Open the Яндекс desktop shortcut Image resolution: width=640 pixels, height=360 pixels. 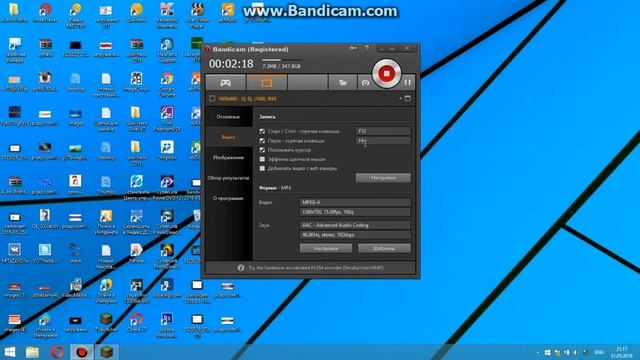point(136,253)
